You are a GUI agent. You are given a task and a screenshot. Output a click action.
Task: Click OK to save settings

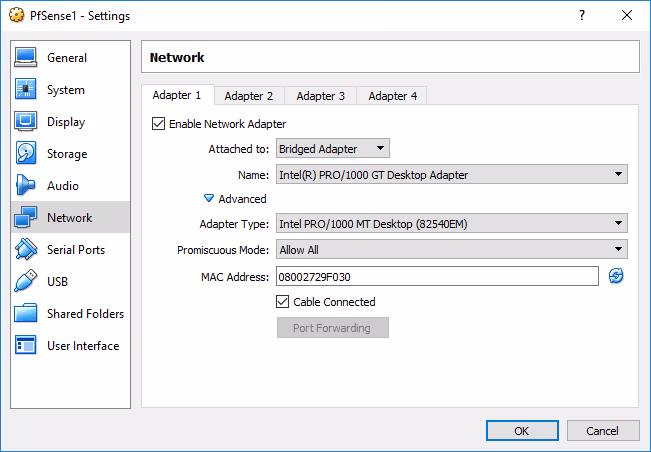click(x=522, y=431)
